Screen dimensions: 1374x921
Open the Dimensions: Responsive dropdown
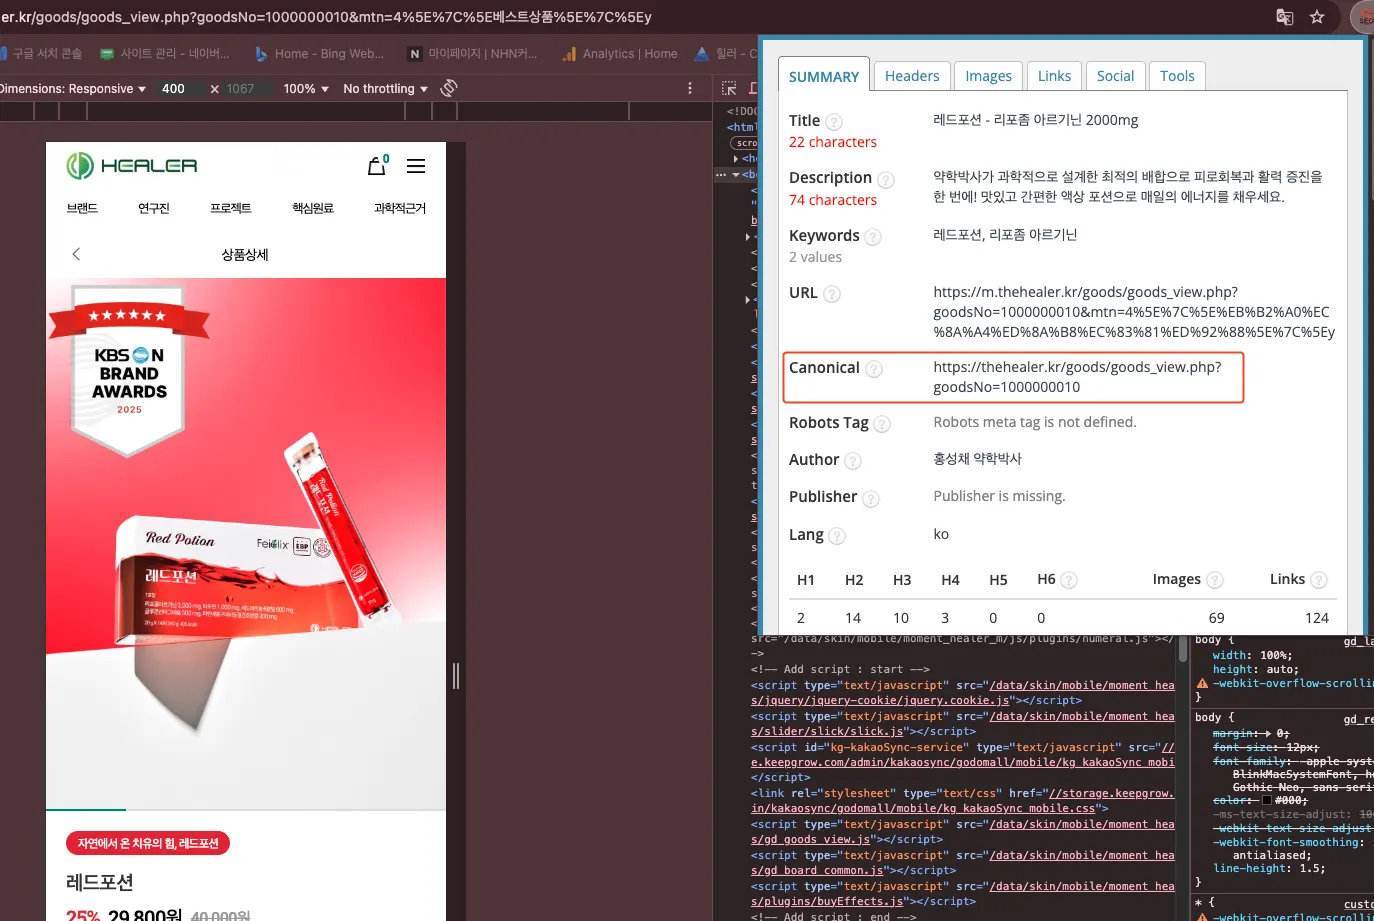tap(72, 89)
